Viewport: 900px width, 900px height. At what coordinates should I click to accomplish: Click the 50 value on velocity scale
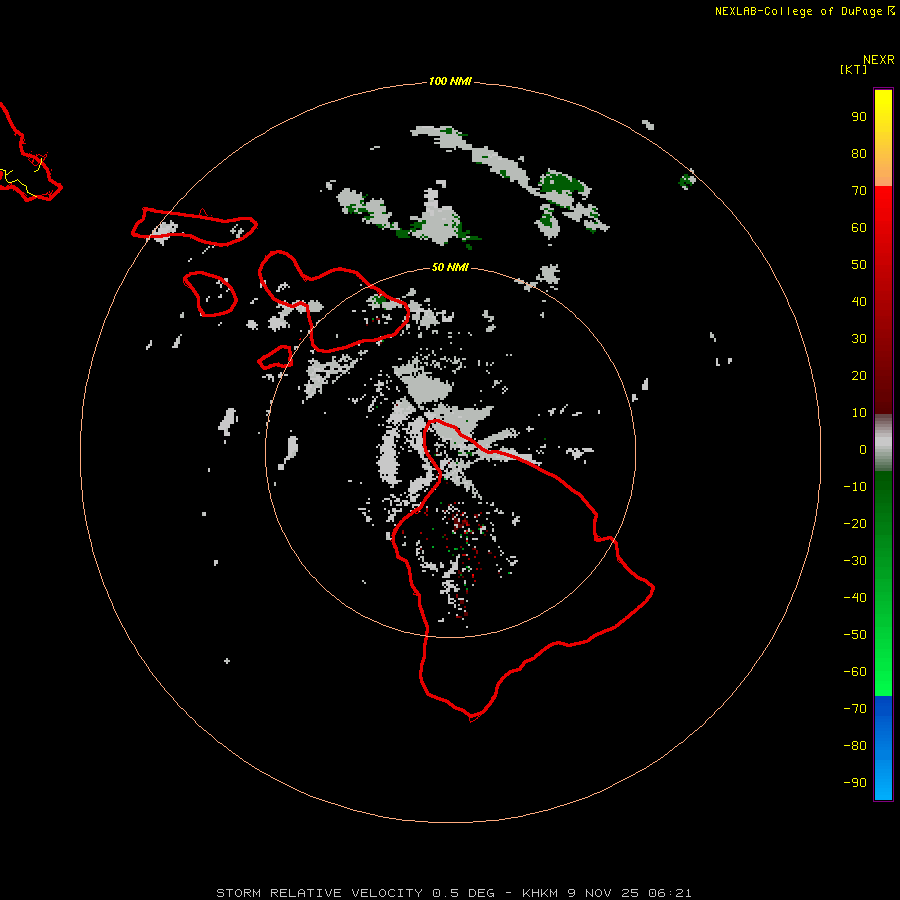point(859,265)
